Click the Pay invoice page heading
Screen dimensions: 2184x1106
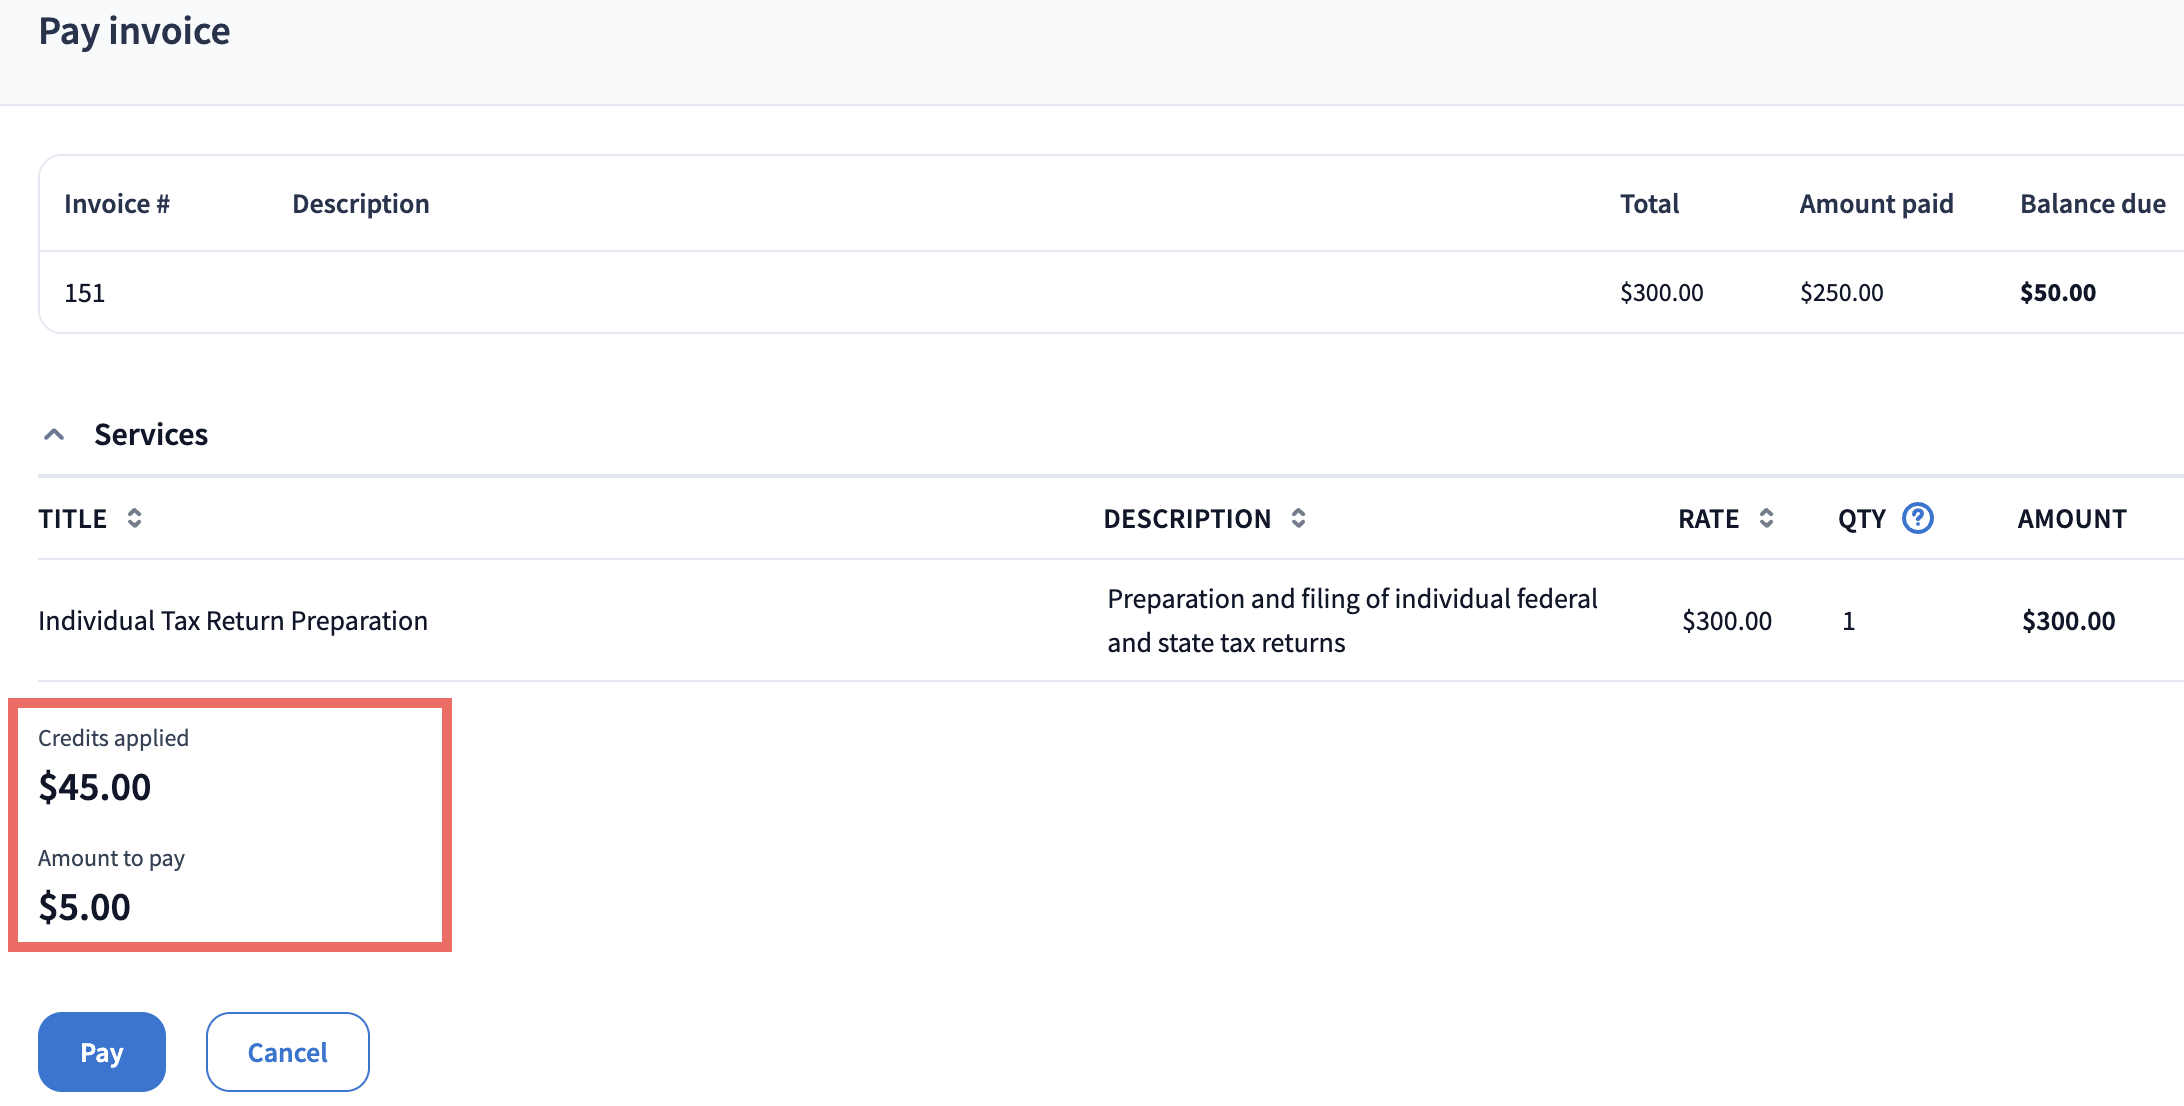click(x=135, y=32)
